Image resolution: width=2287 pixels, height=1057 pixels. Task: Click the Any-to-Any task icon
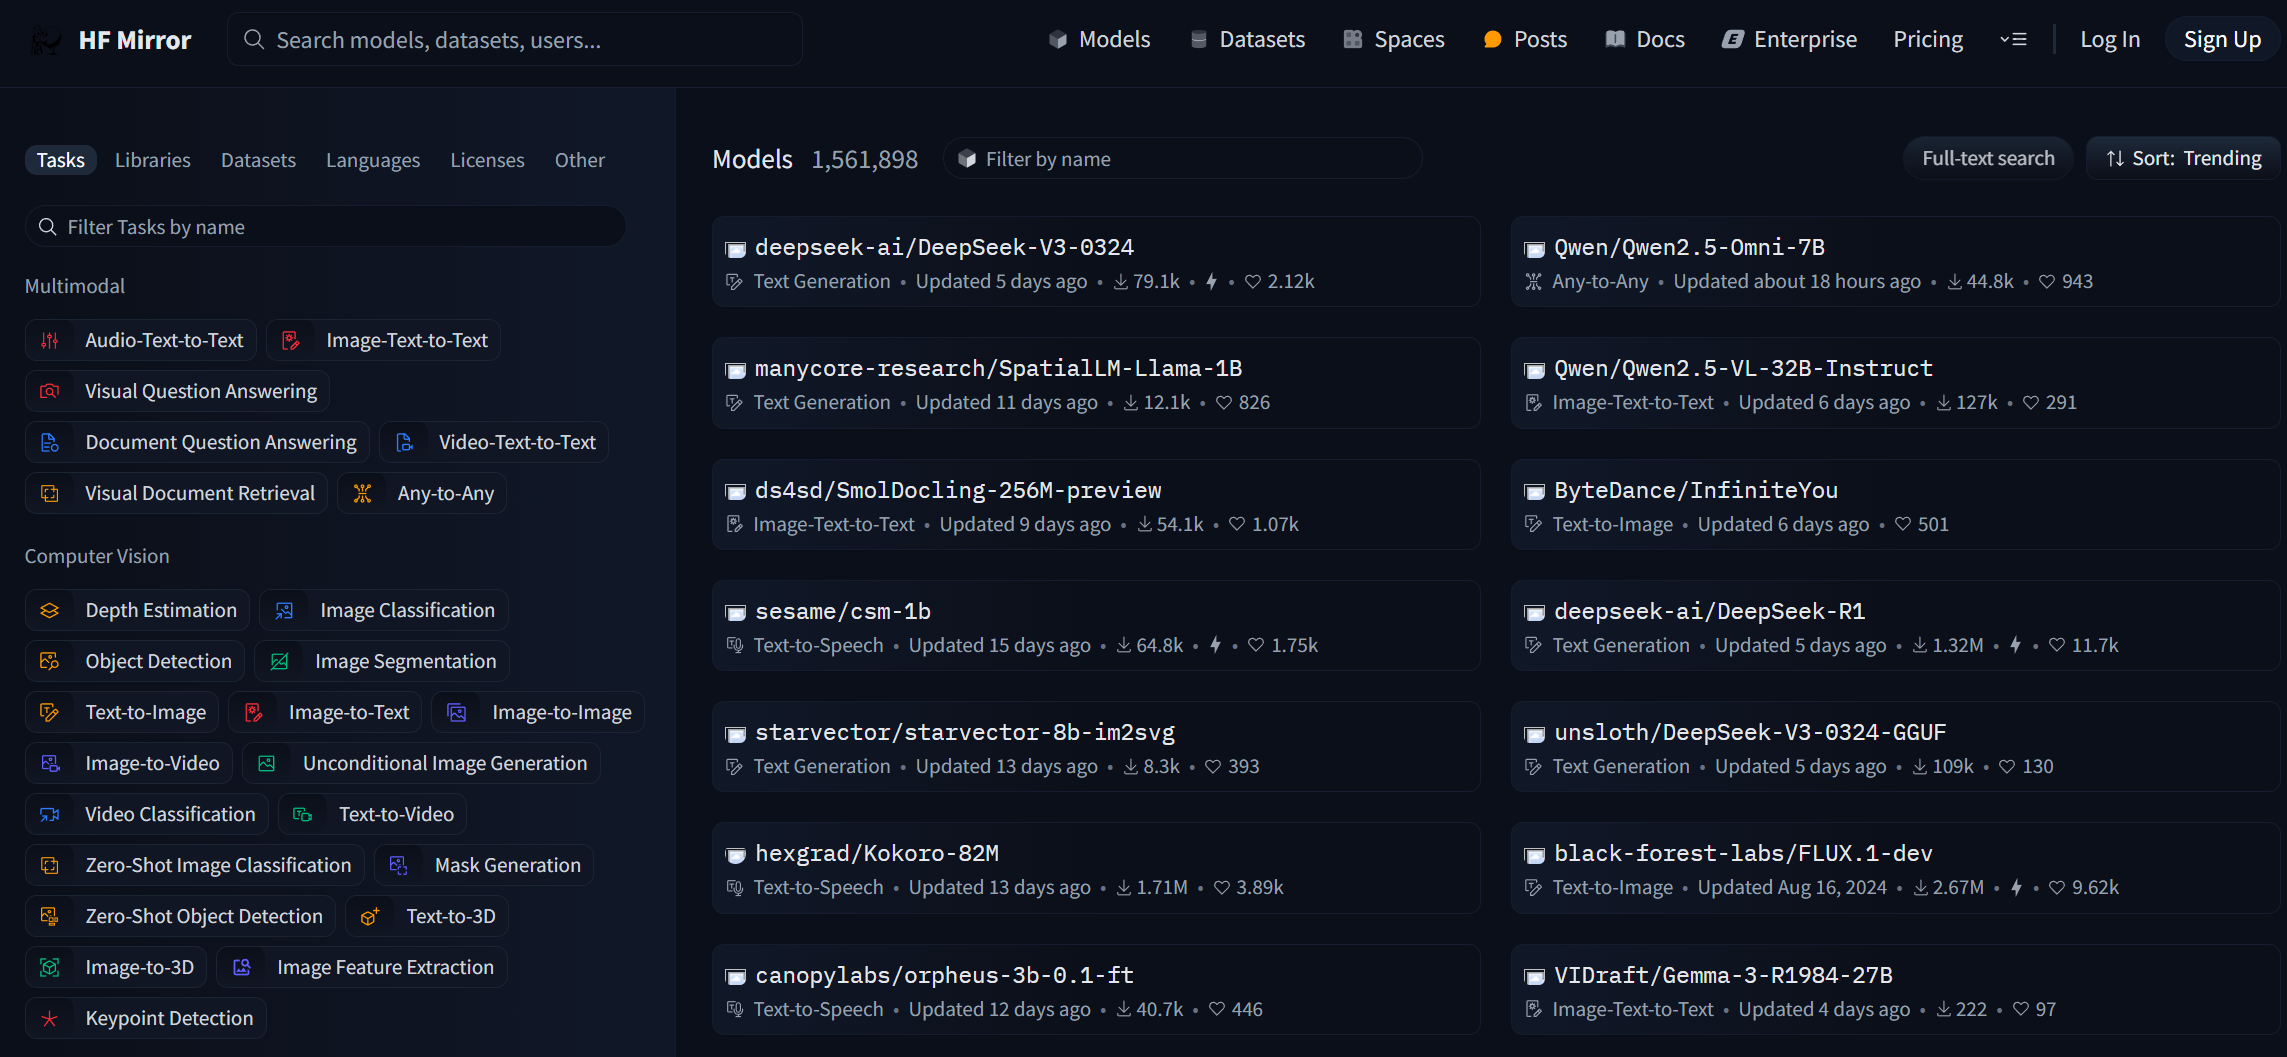(362, 494)
